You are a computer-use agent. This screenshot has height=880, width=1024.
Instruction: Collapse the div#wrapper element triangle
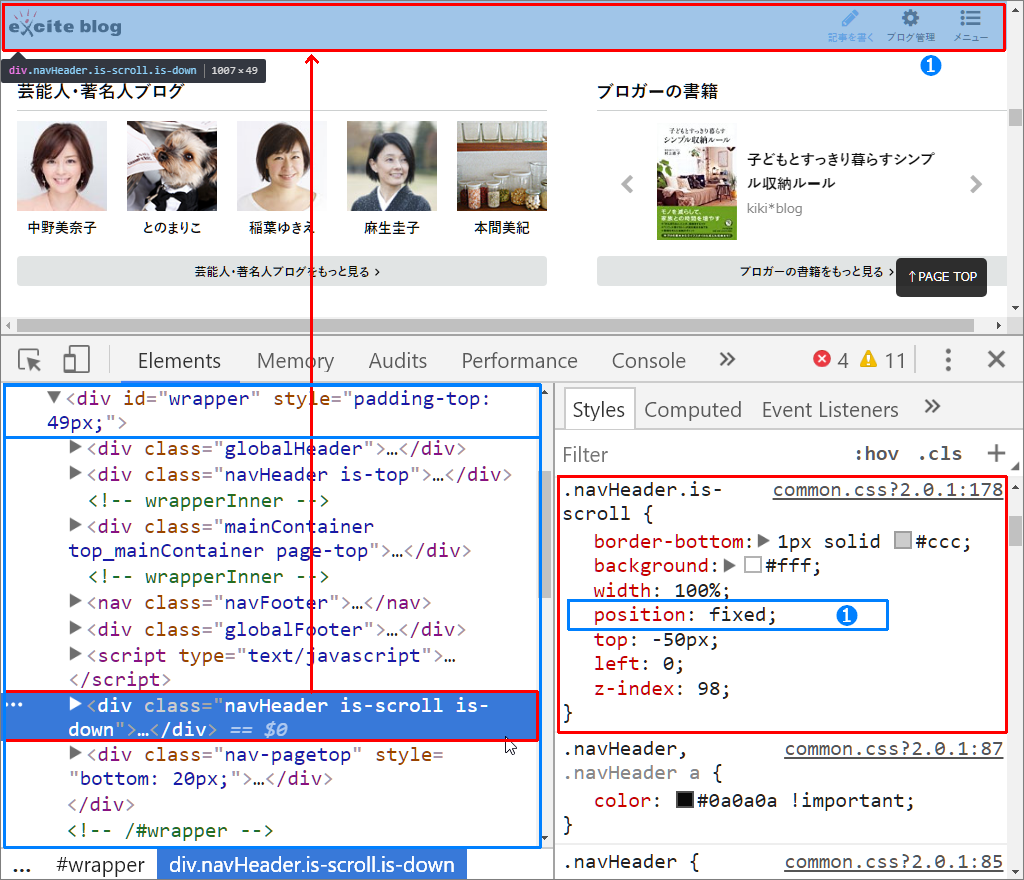click(54, 397)
